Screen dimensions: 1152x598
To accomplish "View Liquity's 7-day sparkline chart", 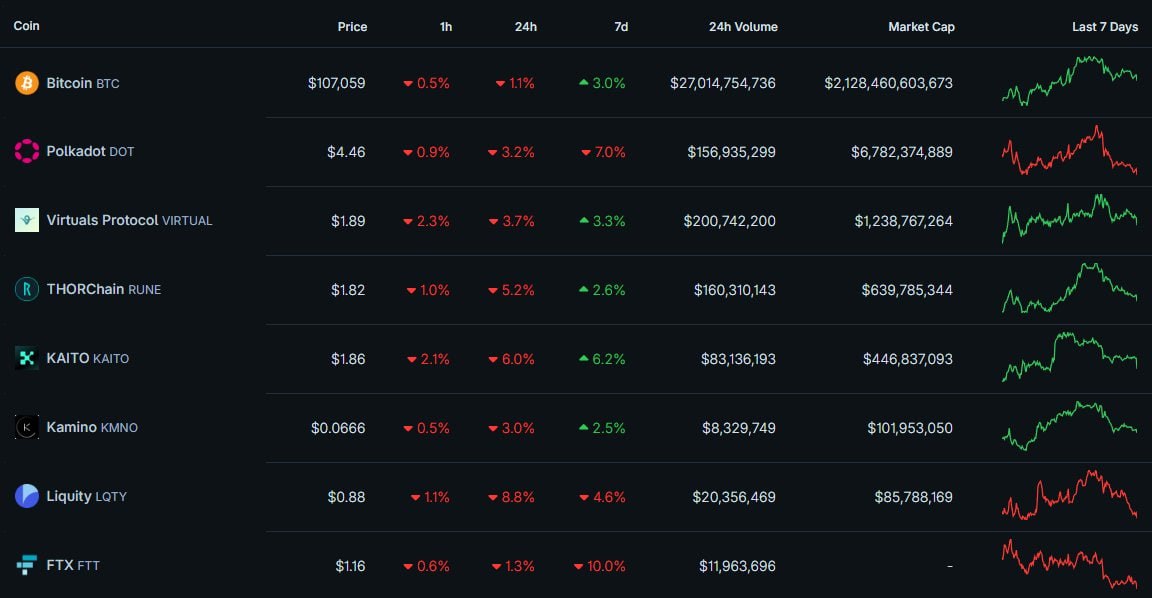I will click(x=1070, y=495).
